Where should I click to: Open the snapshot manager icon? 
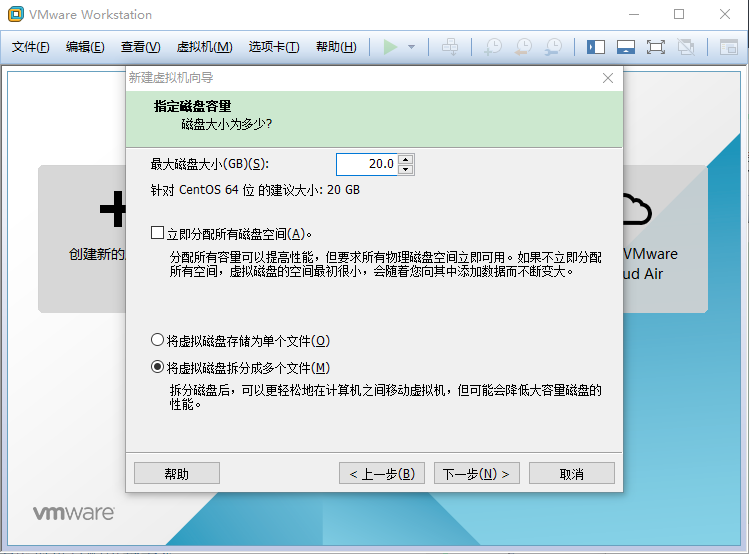554,47
